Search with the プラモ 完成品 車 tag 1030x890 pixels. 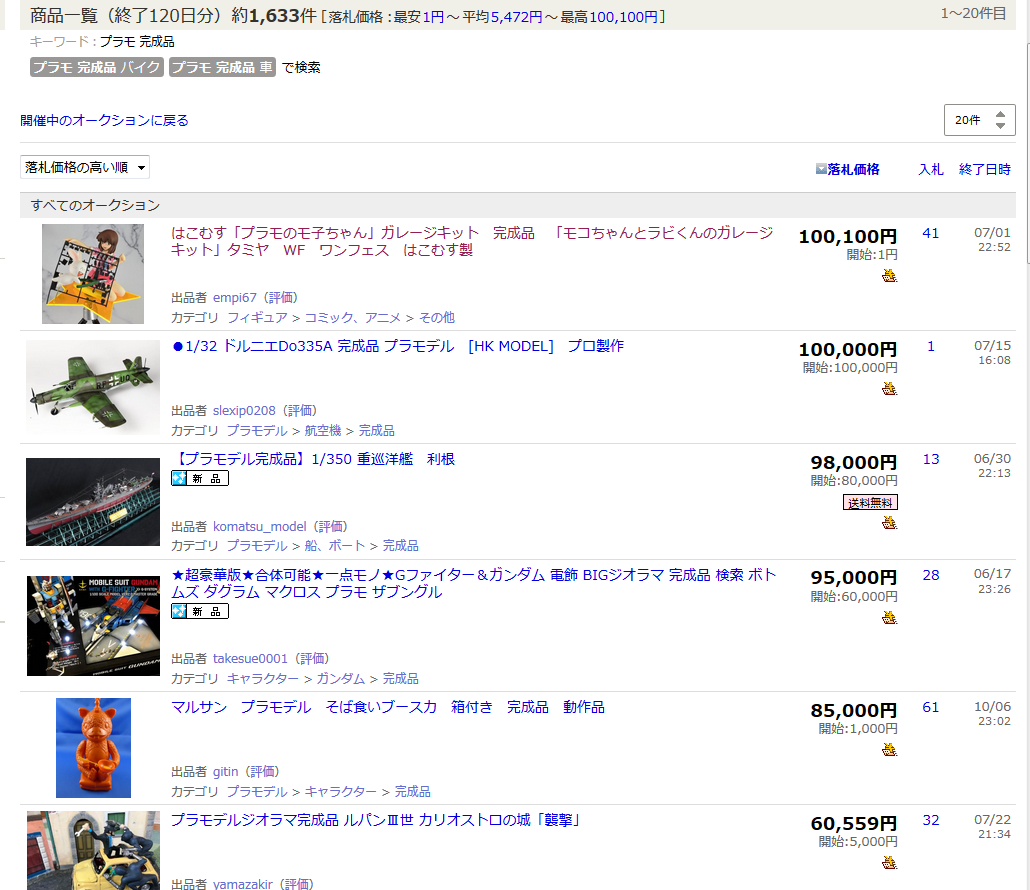tap(221, 68)
